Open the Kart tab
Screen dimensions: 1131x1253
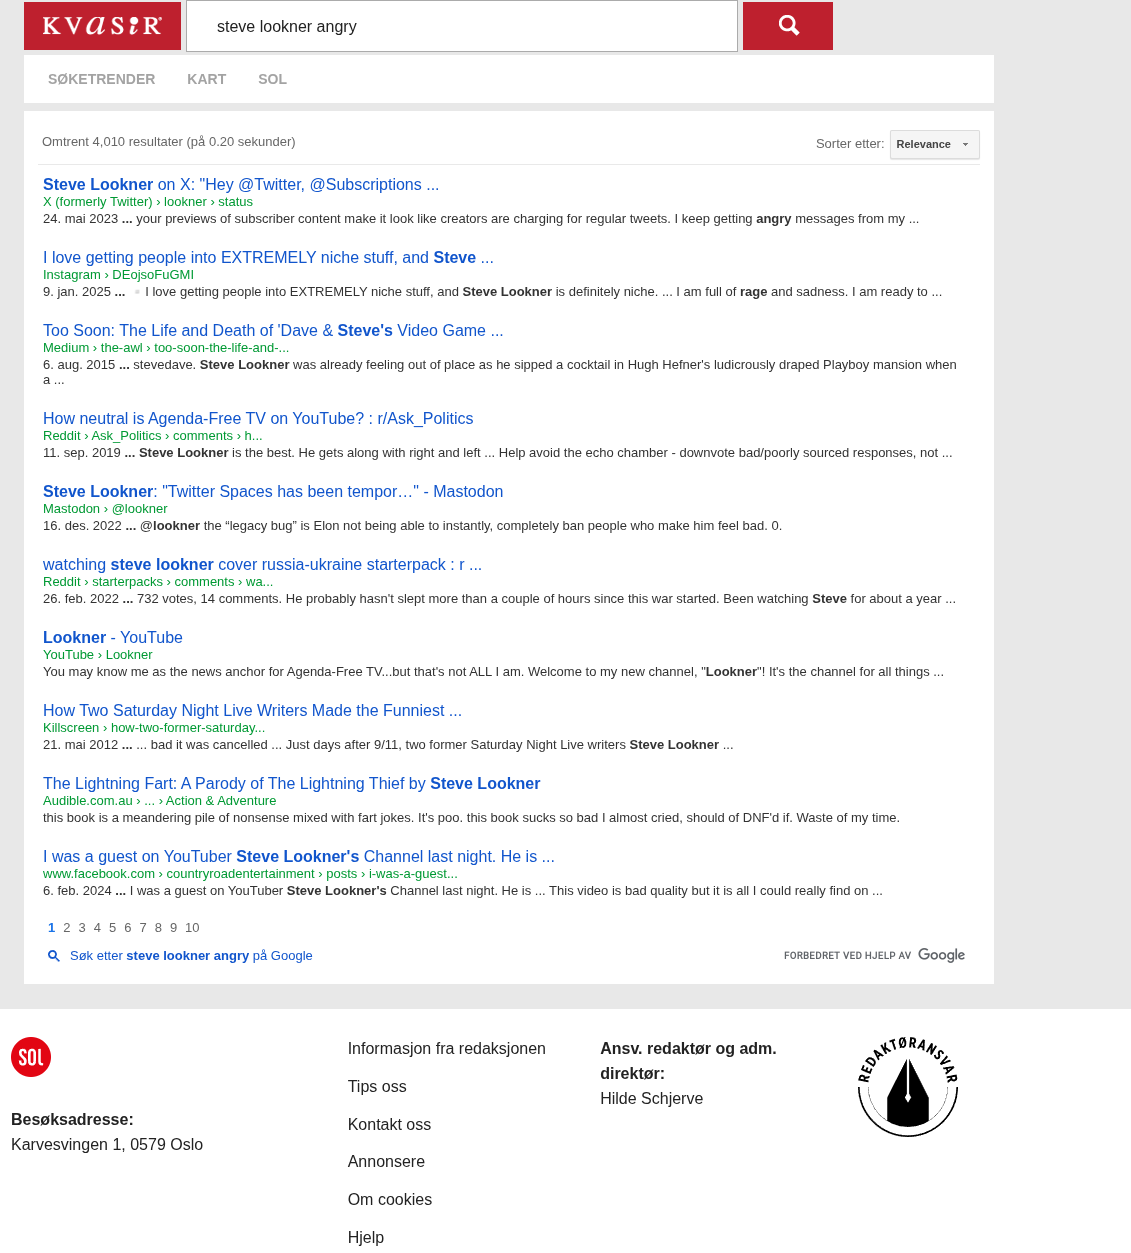coord(206,79)
